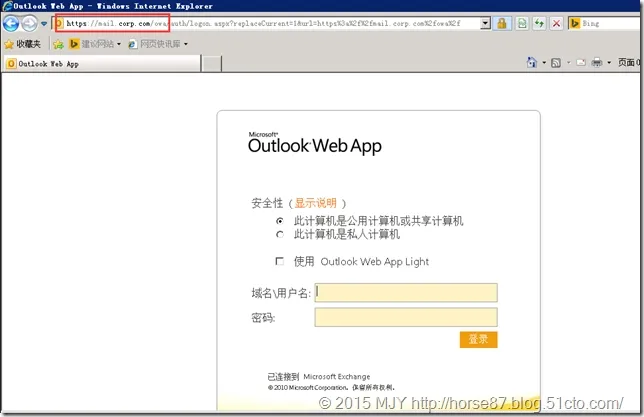Click the RSS feeds icon

tap(556, 63)
